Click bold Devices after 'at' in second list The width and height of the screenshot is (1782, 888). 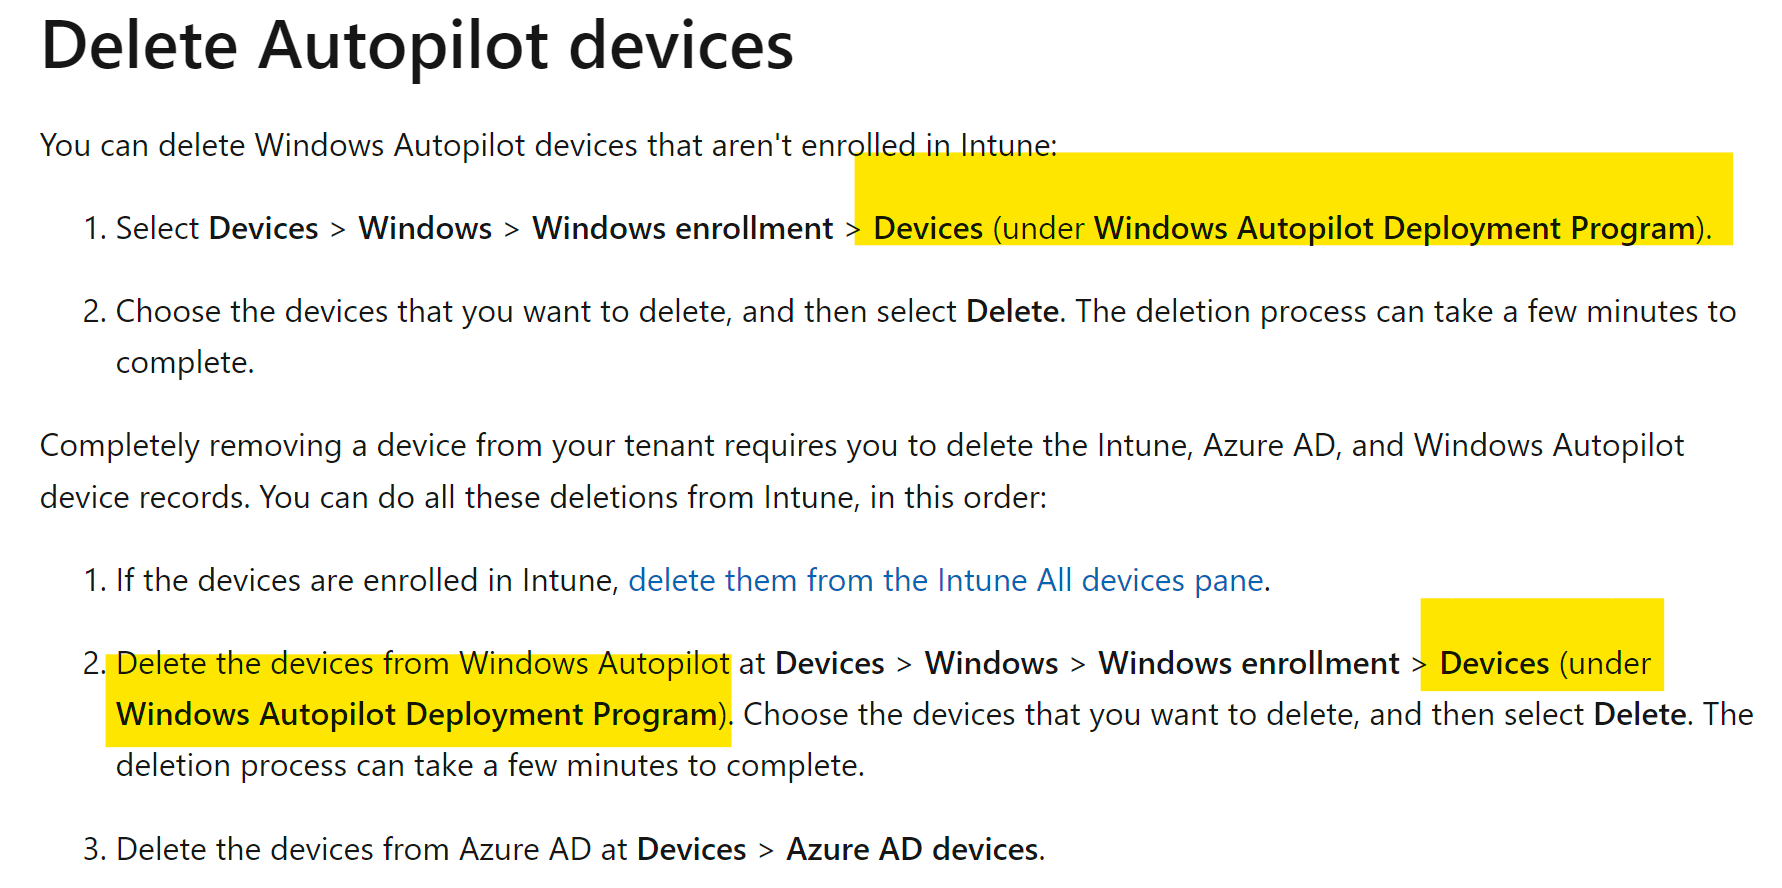(x=830, y=664)
